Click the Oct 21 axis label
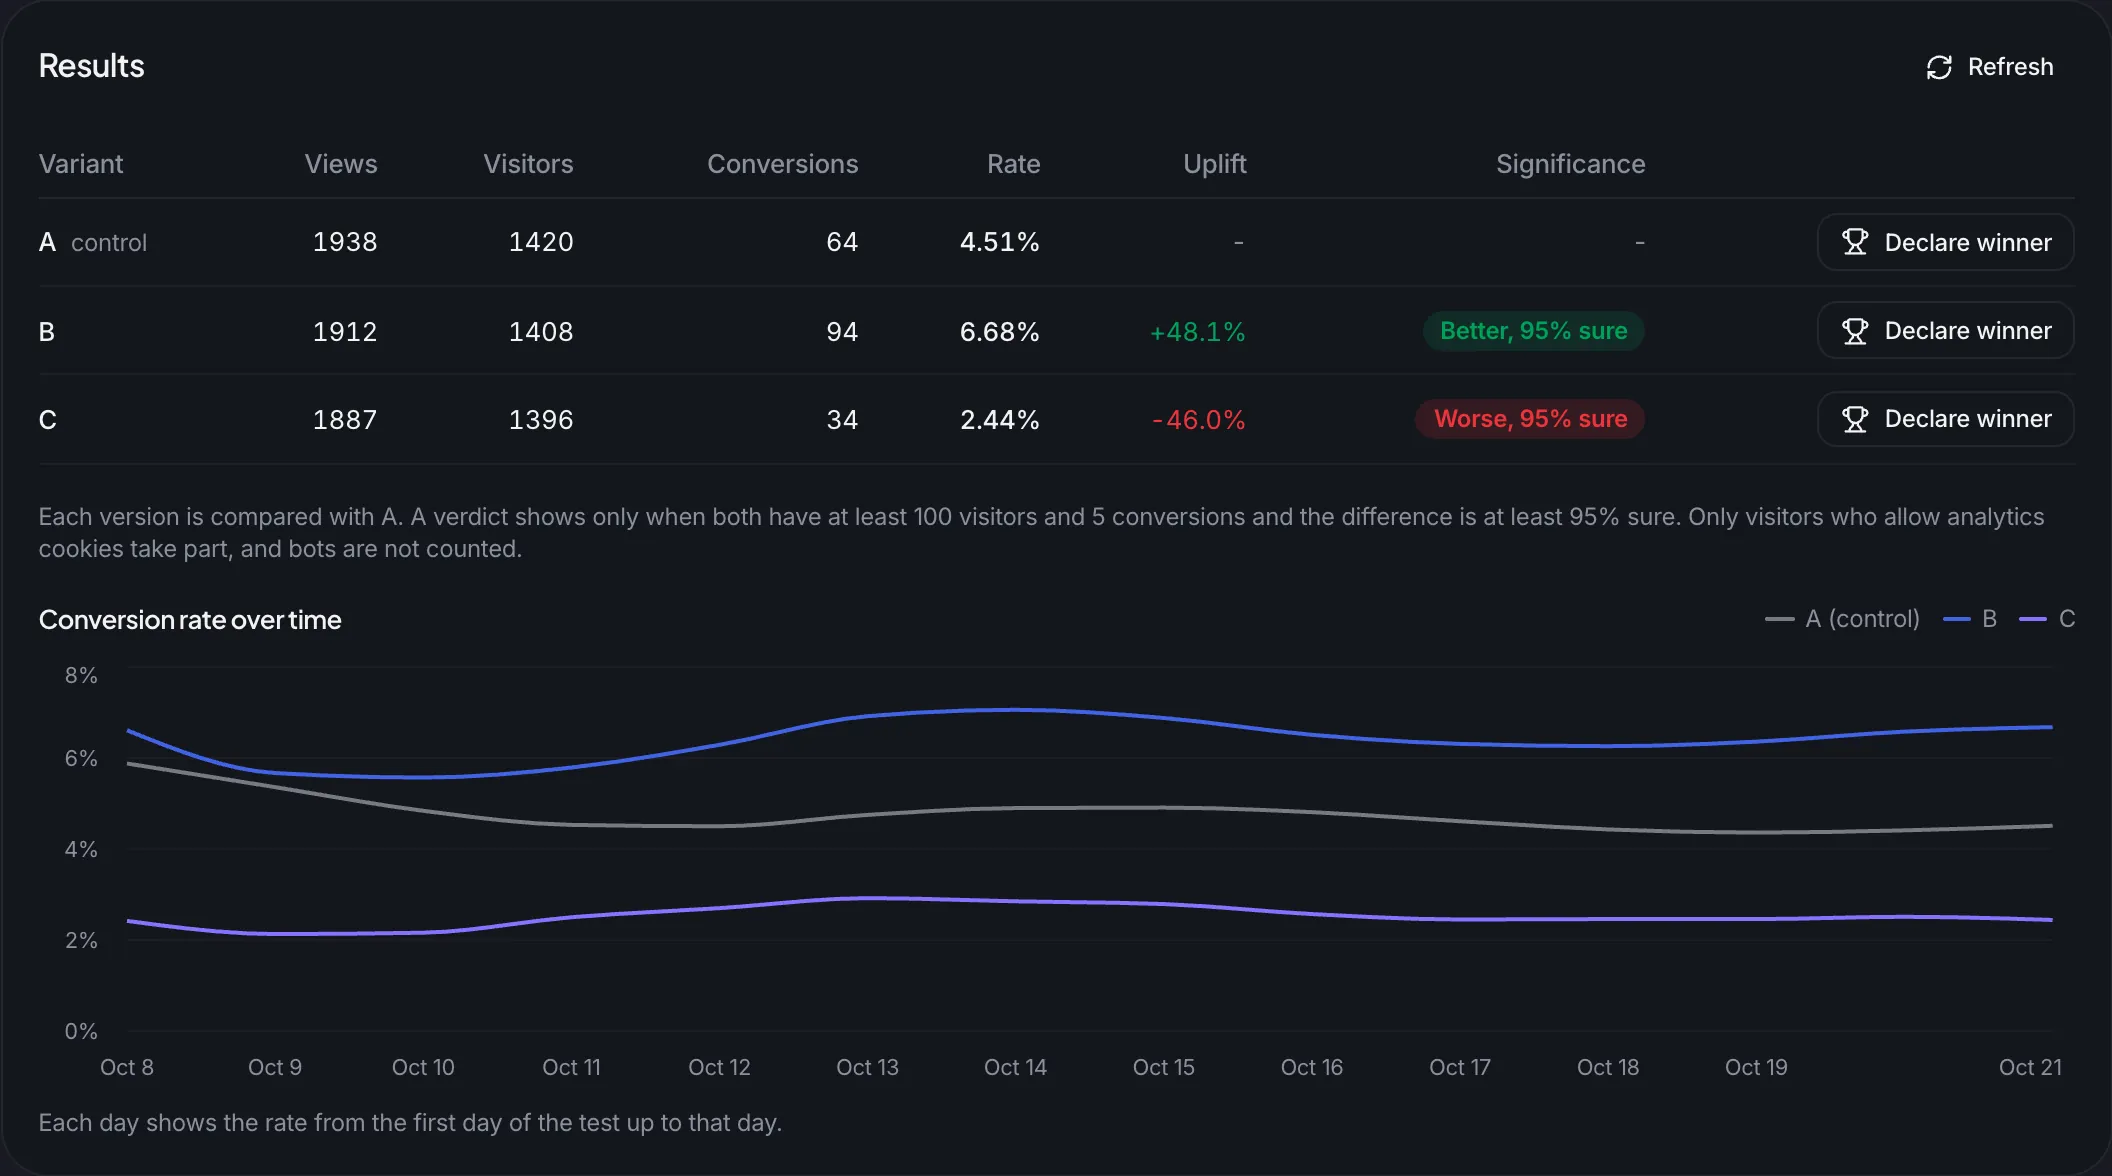This screenshot has width=2112, height=1176. point(2030,1067)
